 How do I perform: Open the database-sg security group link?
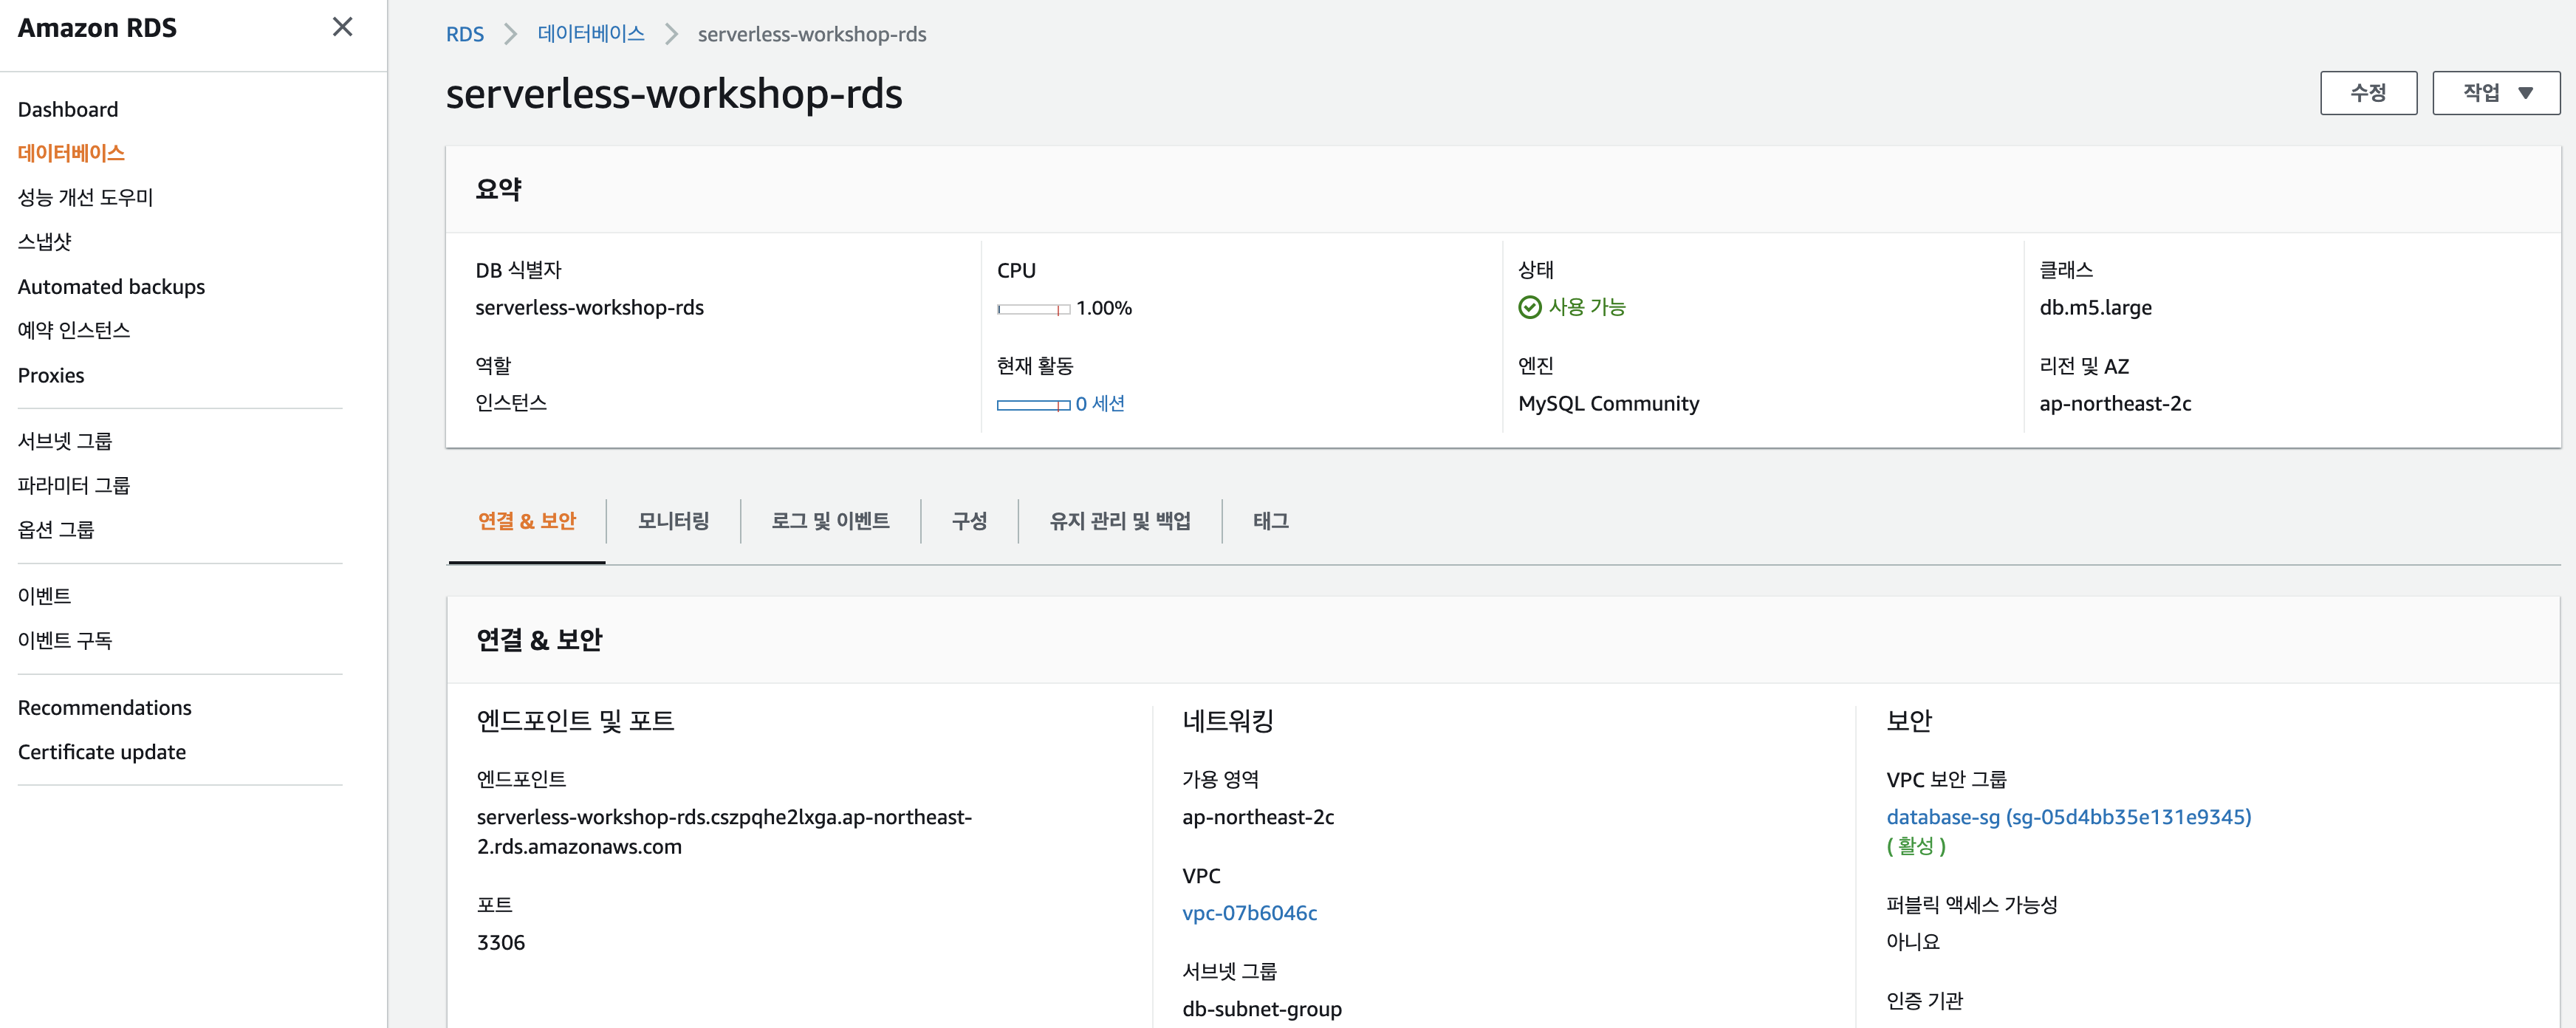[2068, 817]
